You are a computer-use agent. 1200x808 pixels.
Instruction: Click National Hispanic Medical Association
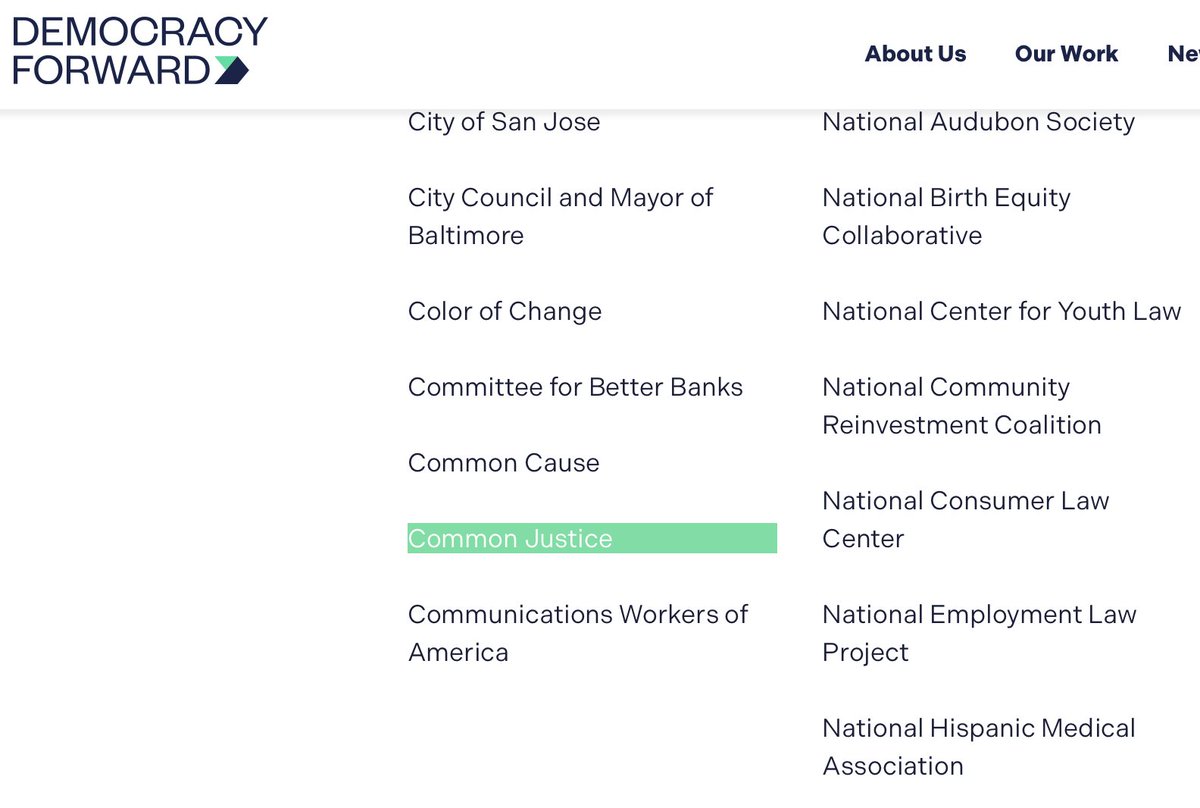(x=978, y=747)
